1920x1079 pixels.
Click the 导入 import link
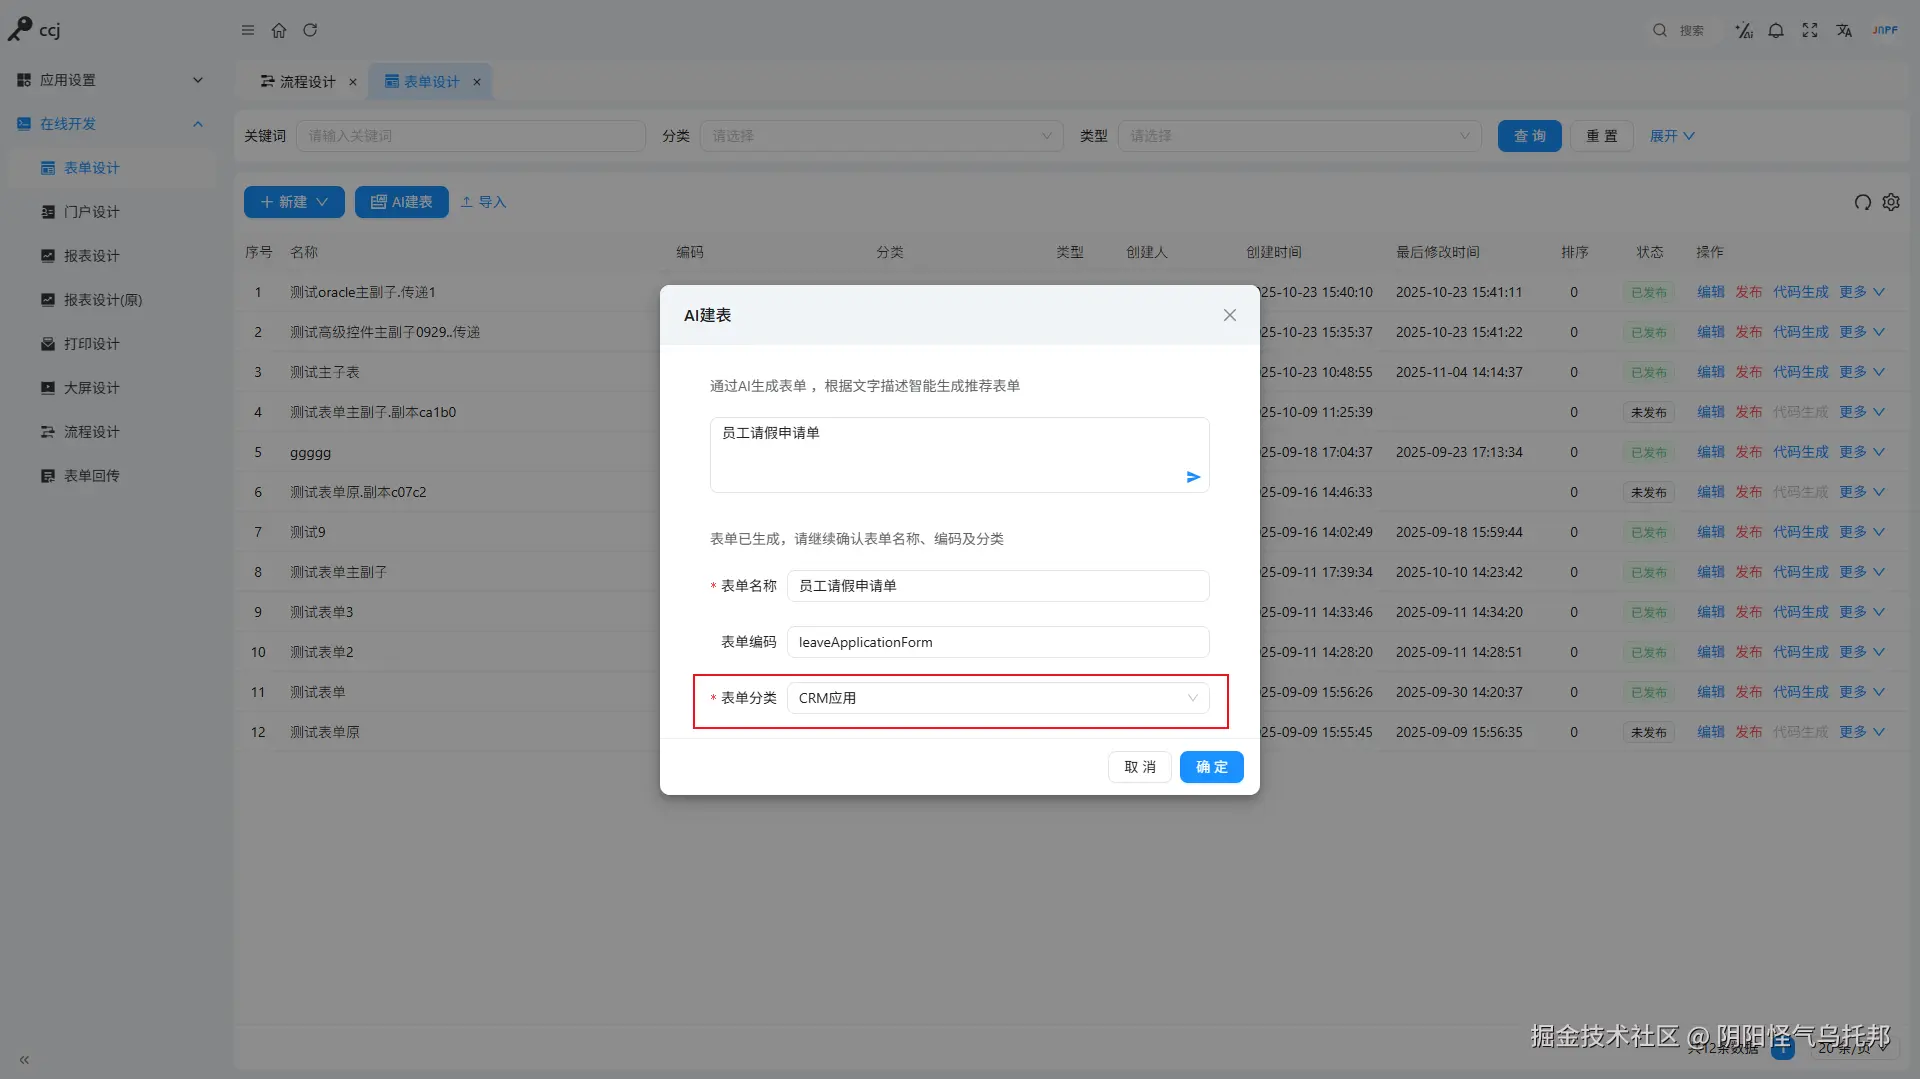pyautogui.click(x=483, y=202)
